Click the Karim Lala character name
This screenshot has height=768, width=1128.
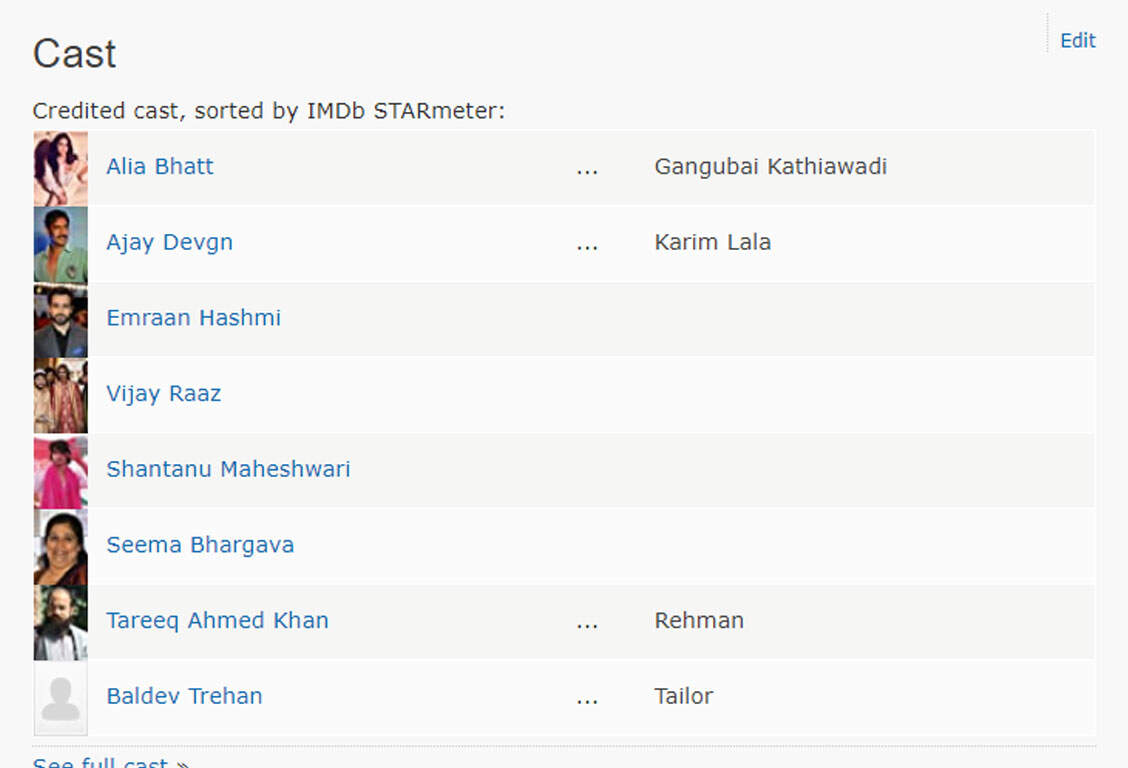[712, 242]
